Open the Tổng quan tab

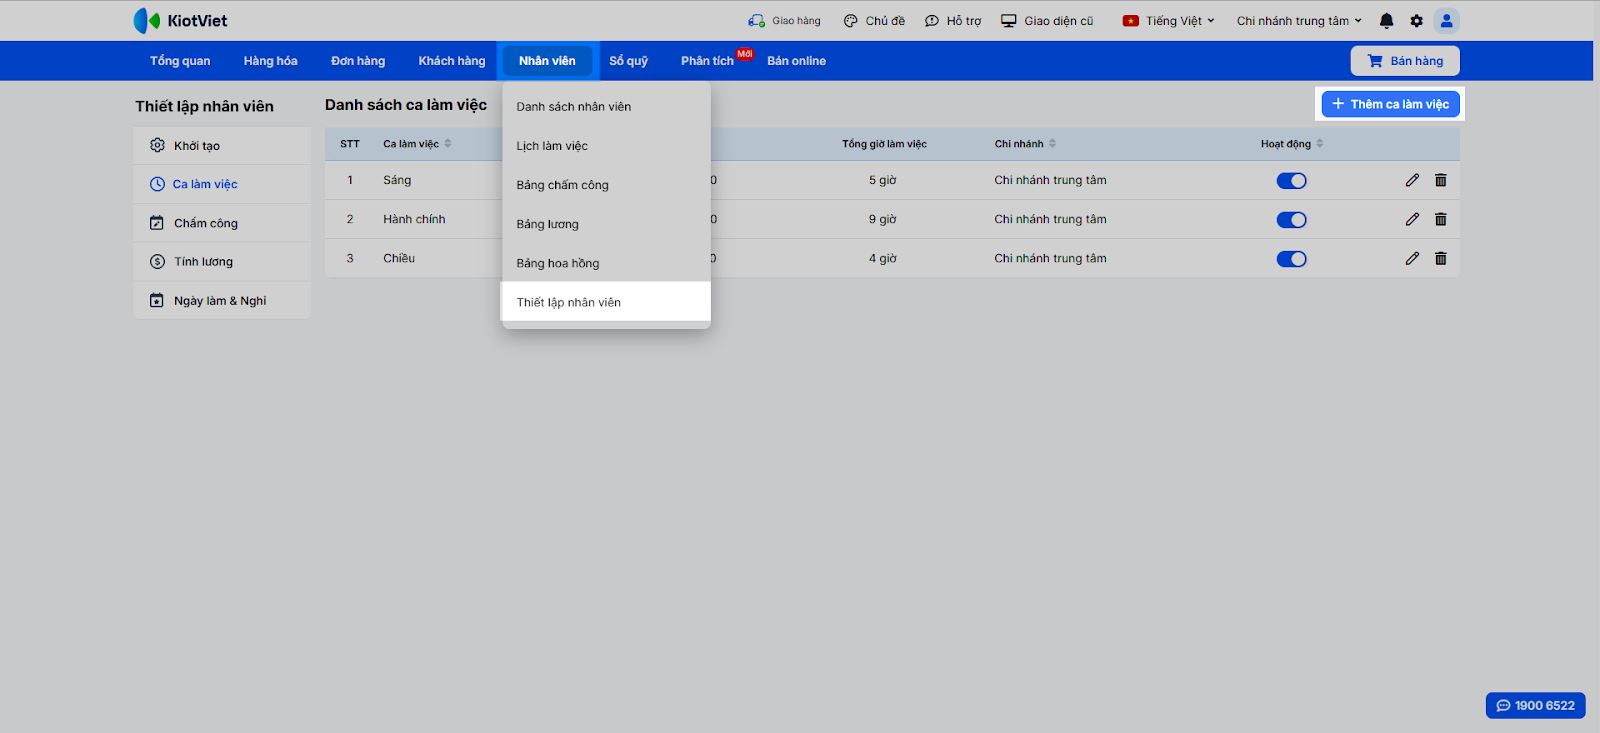180,61
